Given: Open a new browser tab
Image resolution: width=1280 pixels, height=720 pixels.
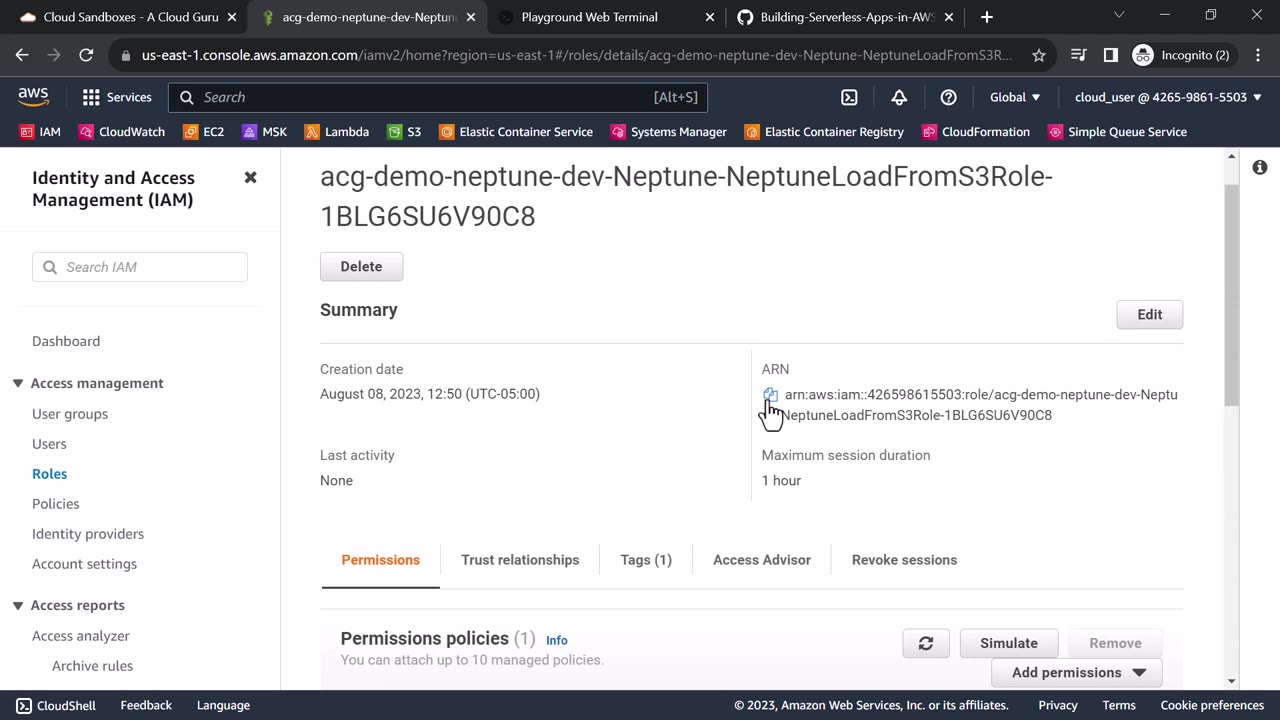Looking at the screenshot, I should coord(987,17).
